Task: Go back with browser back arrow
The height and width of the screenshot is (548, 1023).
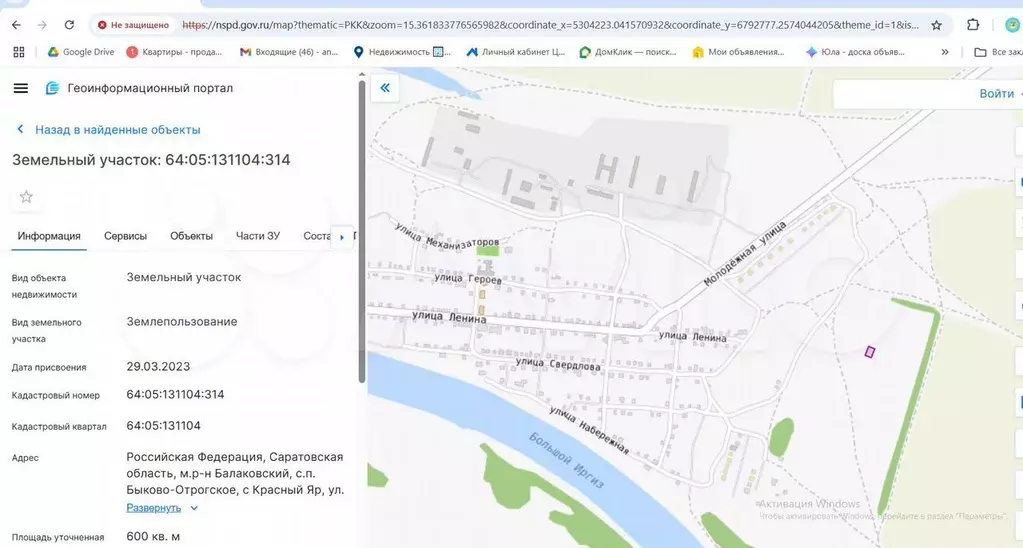Action: [16, 25]
